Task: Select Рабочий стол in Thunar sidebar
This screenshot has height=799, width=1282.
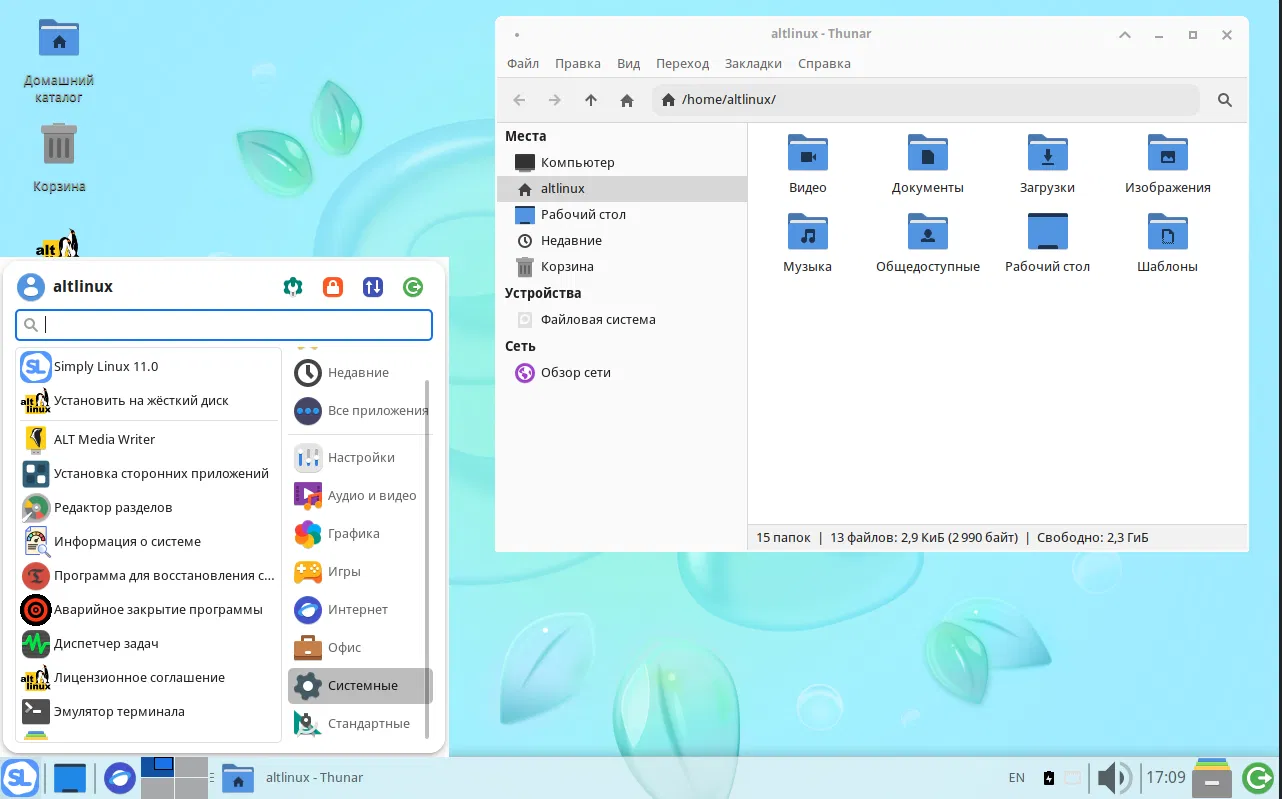Action: coord(622,214)
